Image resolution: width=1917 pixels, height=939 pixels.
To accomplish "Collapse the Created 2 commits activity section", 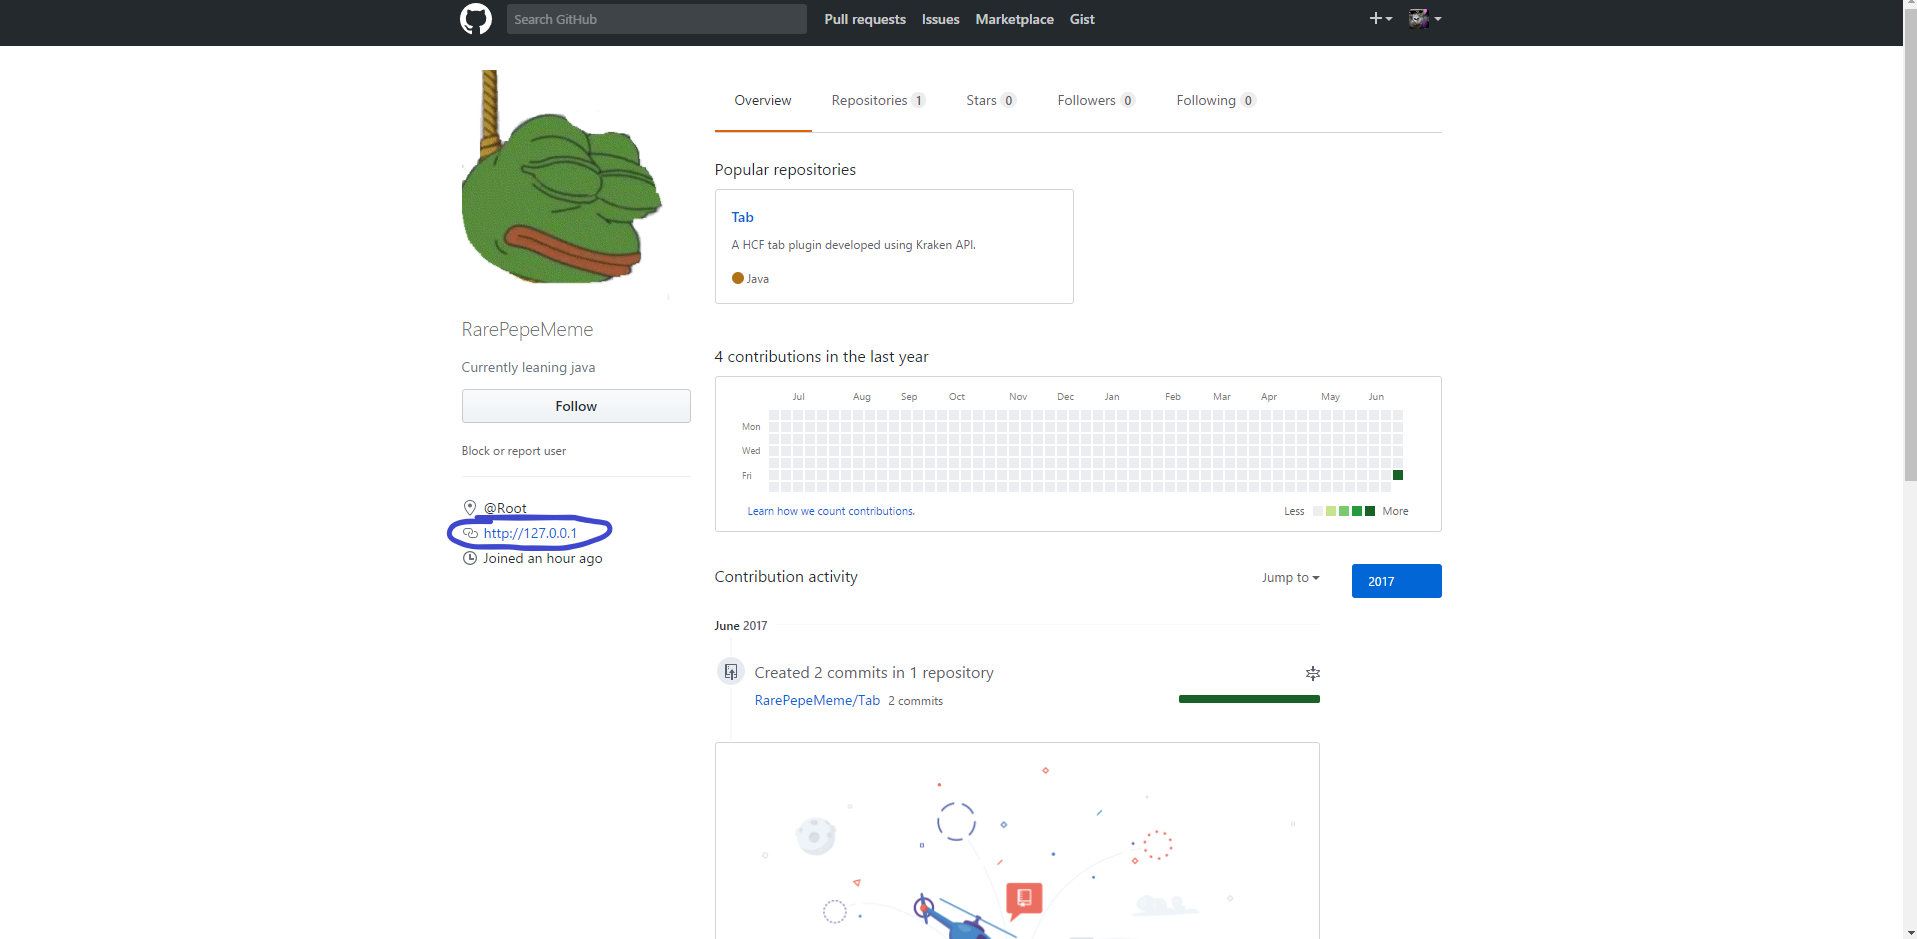I will pos(1313,673).
